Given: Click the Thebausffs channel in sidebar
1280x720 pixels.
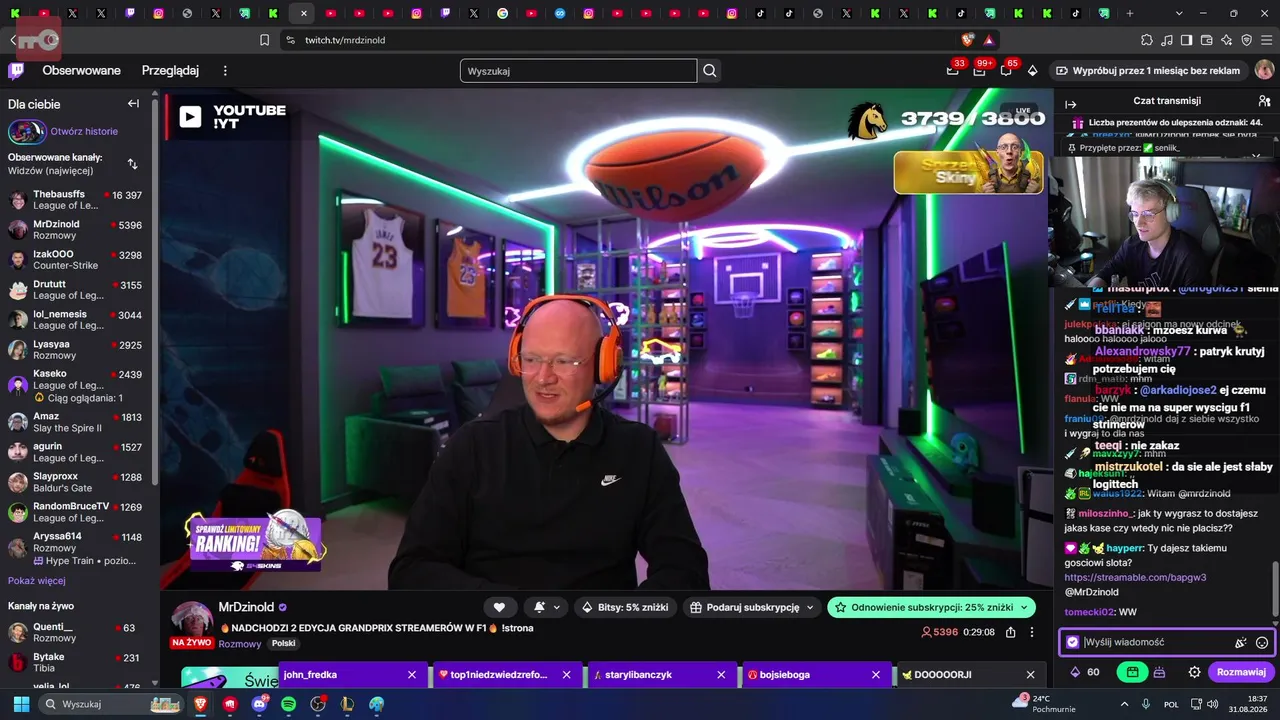Looking at the screenshot, I should point(76,200).
